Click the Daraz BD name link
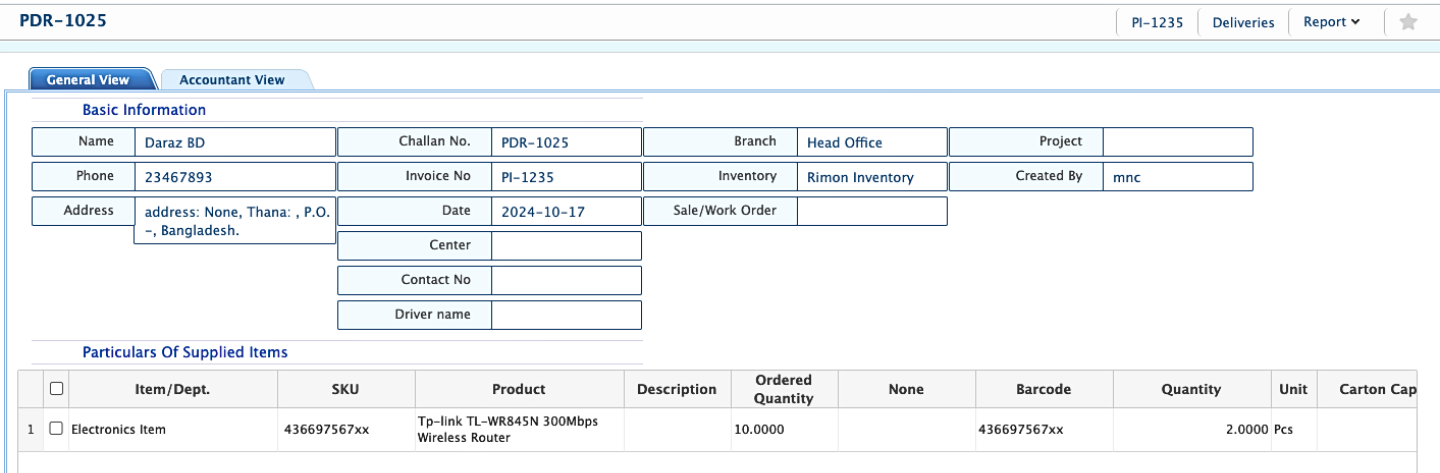This screenshot has height=473, width=1440. pyautogui.click(x=175, y=143)
